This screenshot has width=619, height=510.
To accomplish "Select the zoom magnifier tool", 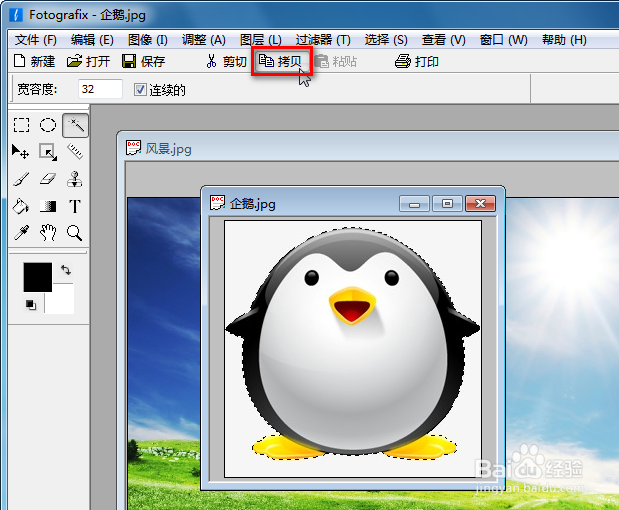I will (75, 233).
